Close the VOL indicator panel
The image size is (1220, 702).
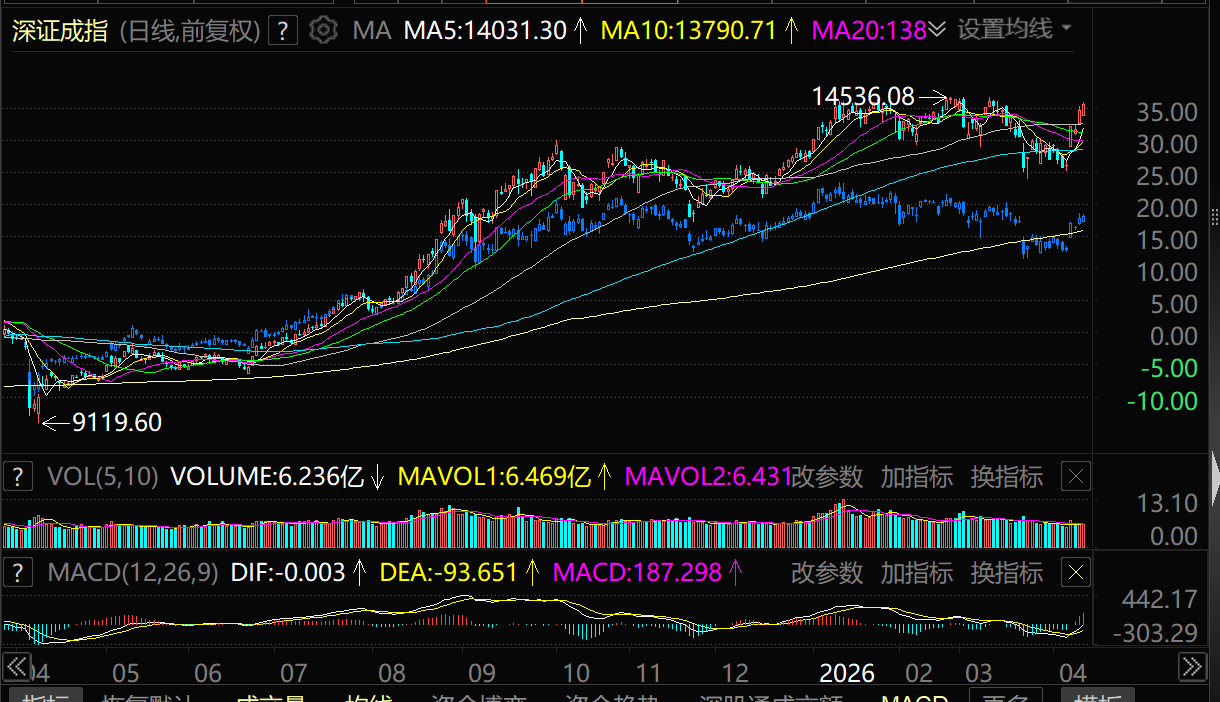pos(1076,477)
